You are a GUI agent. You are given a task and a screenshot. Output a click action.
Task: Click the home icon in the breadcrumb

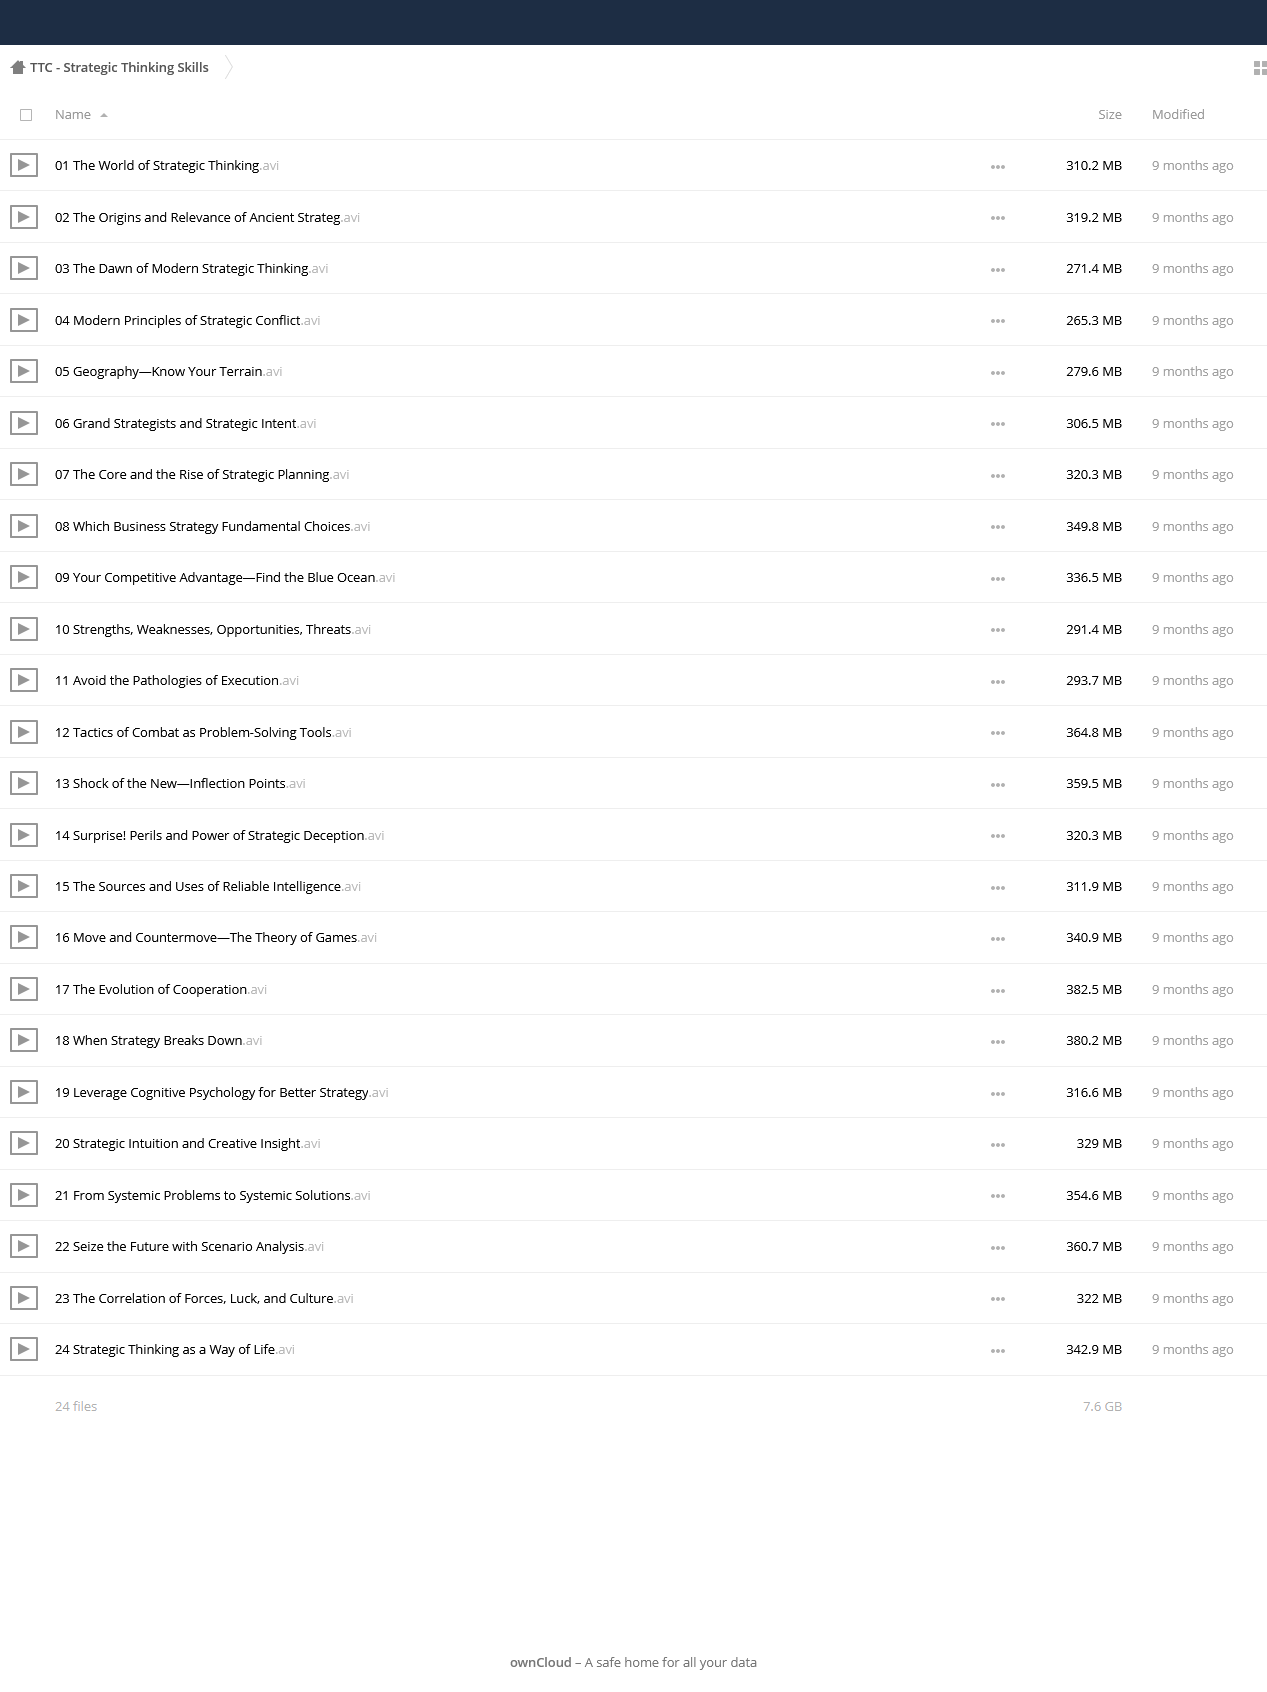coord(17,67)
